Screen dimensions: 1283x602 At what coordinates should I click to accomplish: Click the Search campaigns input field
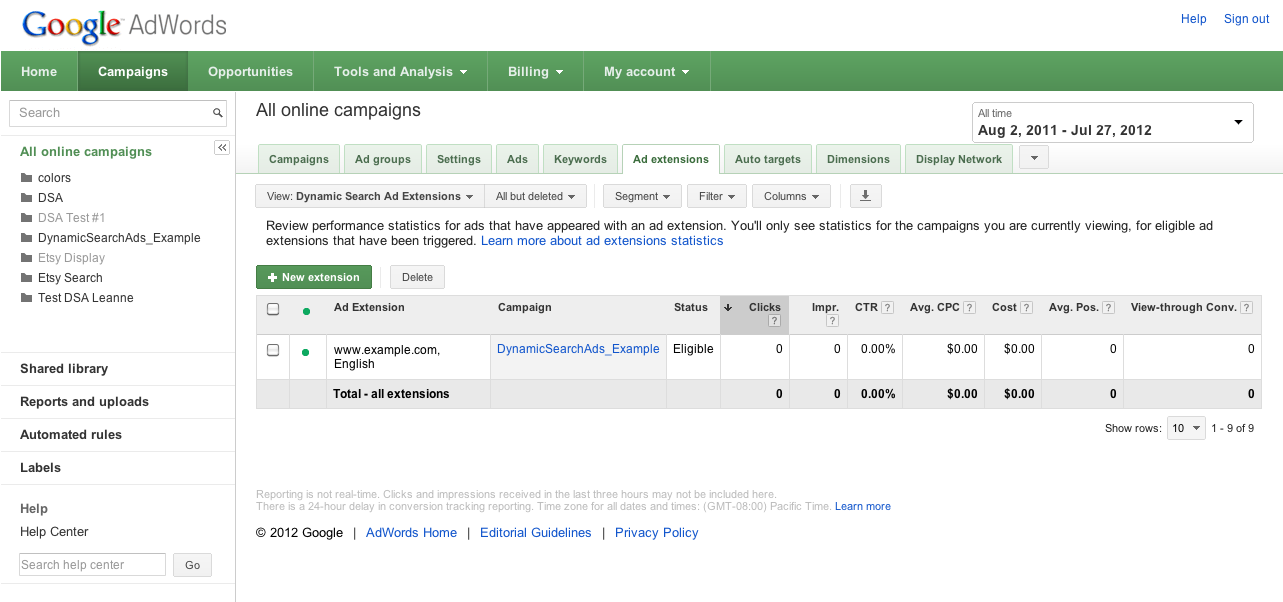pyautogui.click(x=110, y=113)
